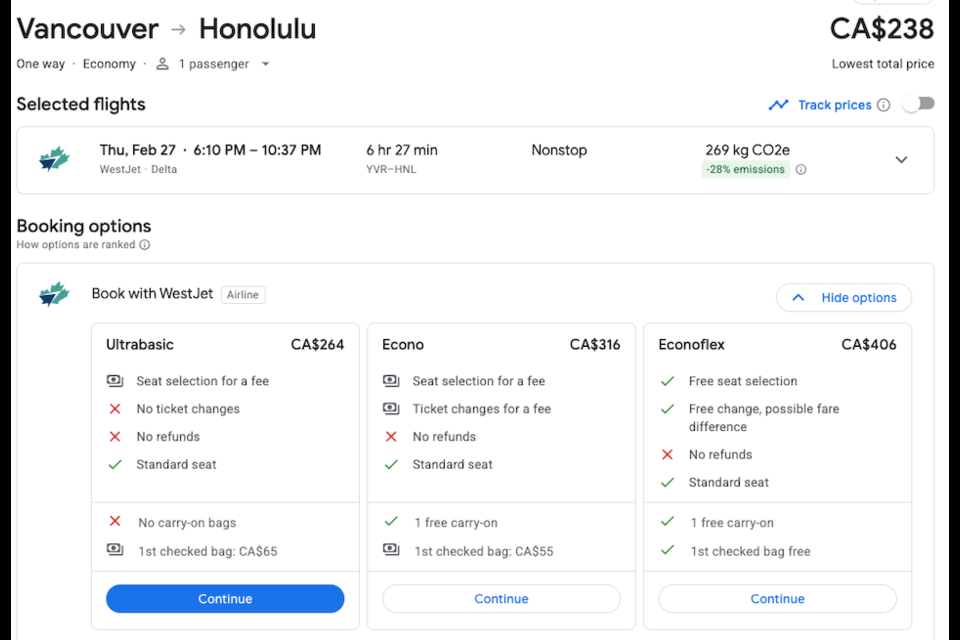This screenshot has height=640, width=960.
Task: Click the how options are ranked info icon
Action: pos(144,244)
